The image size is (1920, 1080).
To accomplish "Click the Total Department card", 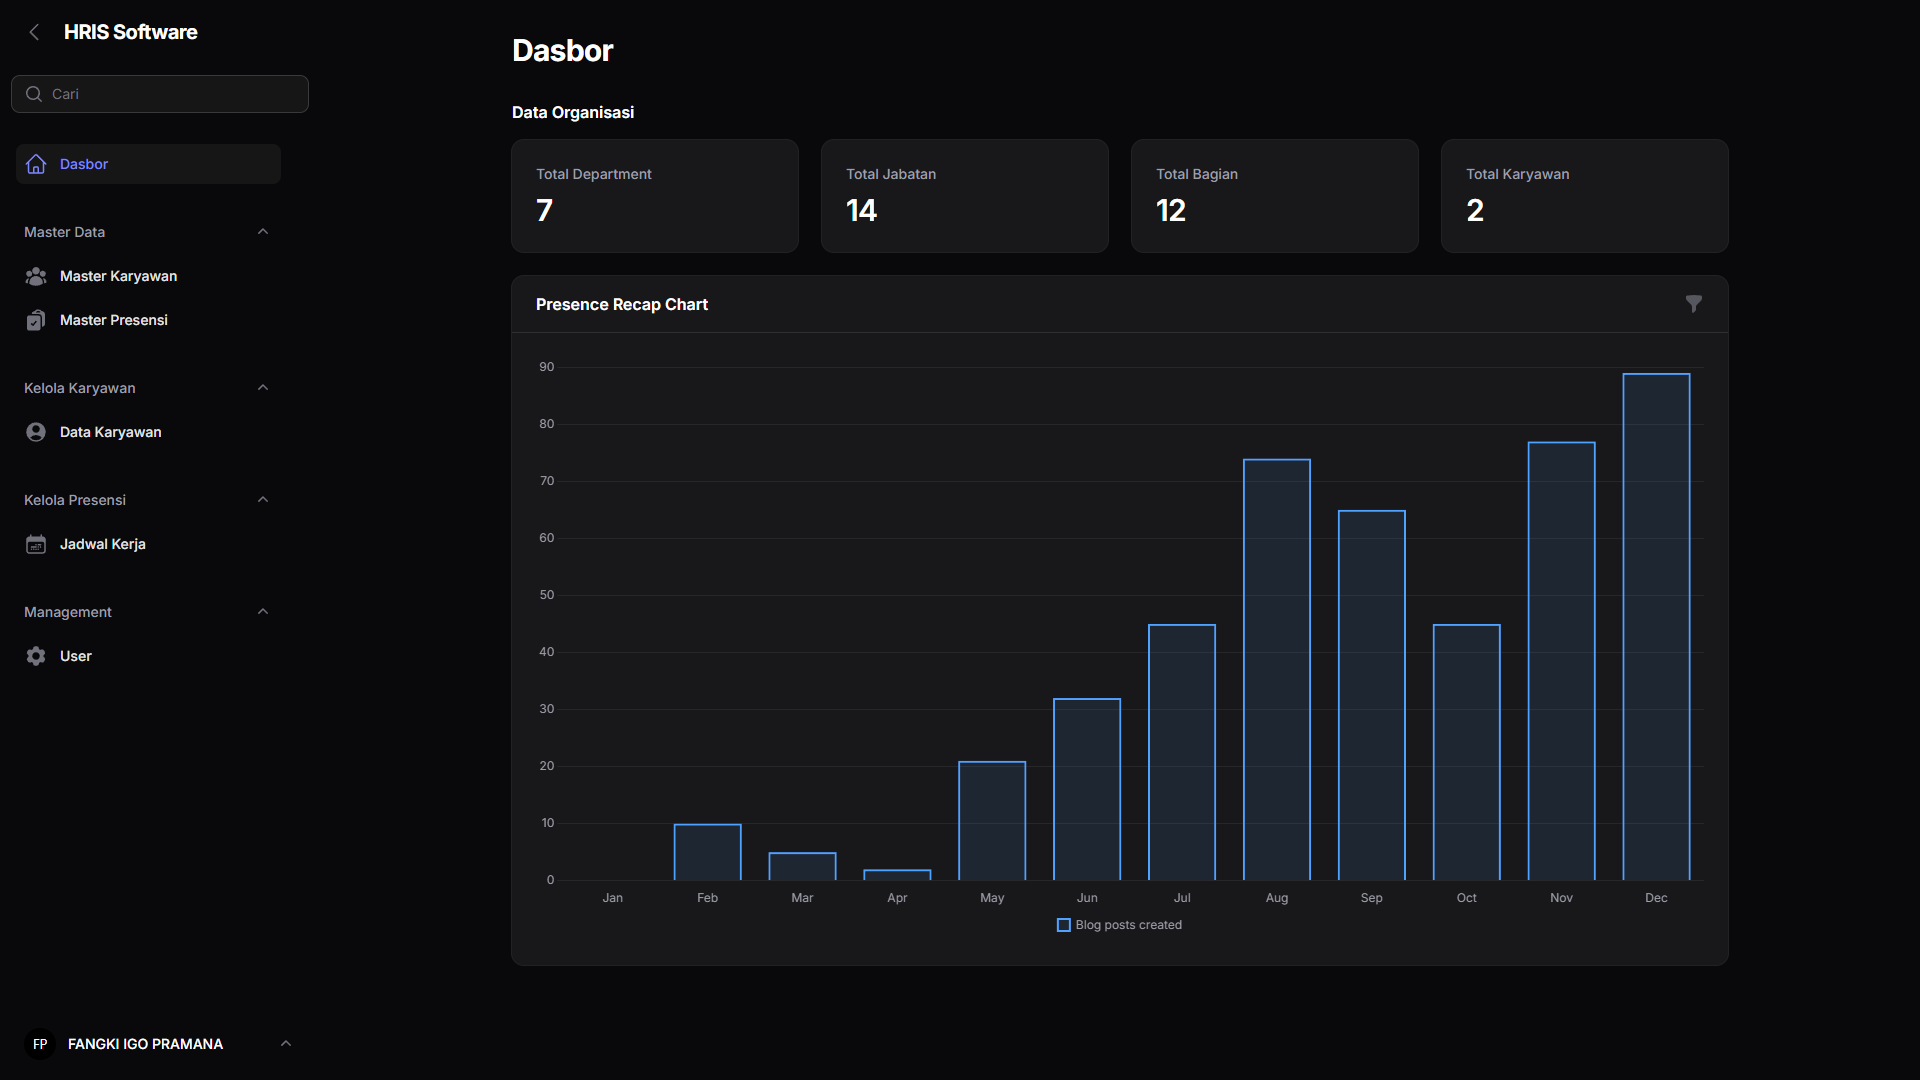I will (x=654, y=196).
